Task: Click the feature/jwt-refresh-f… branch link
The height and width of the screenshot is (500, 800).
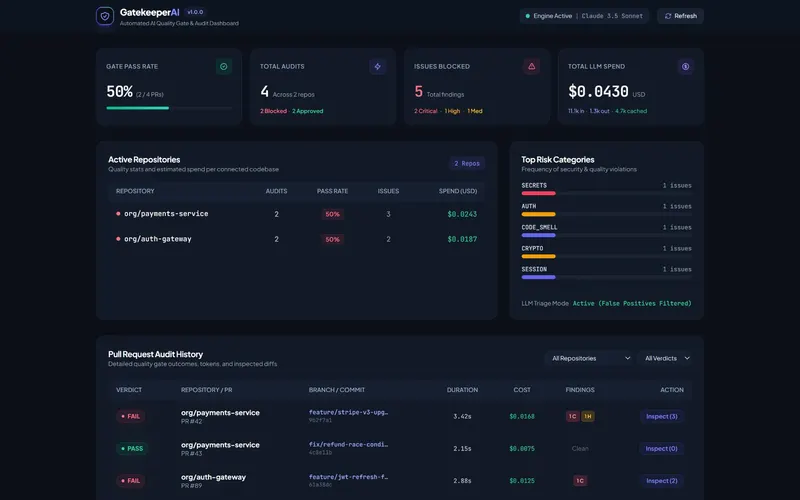Action: (348, 477)
